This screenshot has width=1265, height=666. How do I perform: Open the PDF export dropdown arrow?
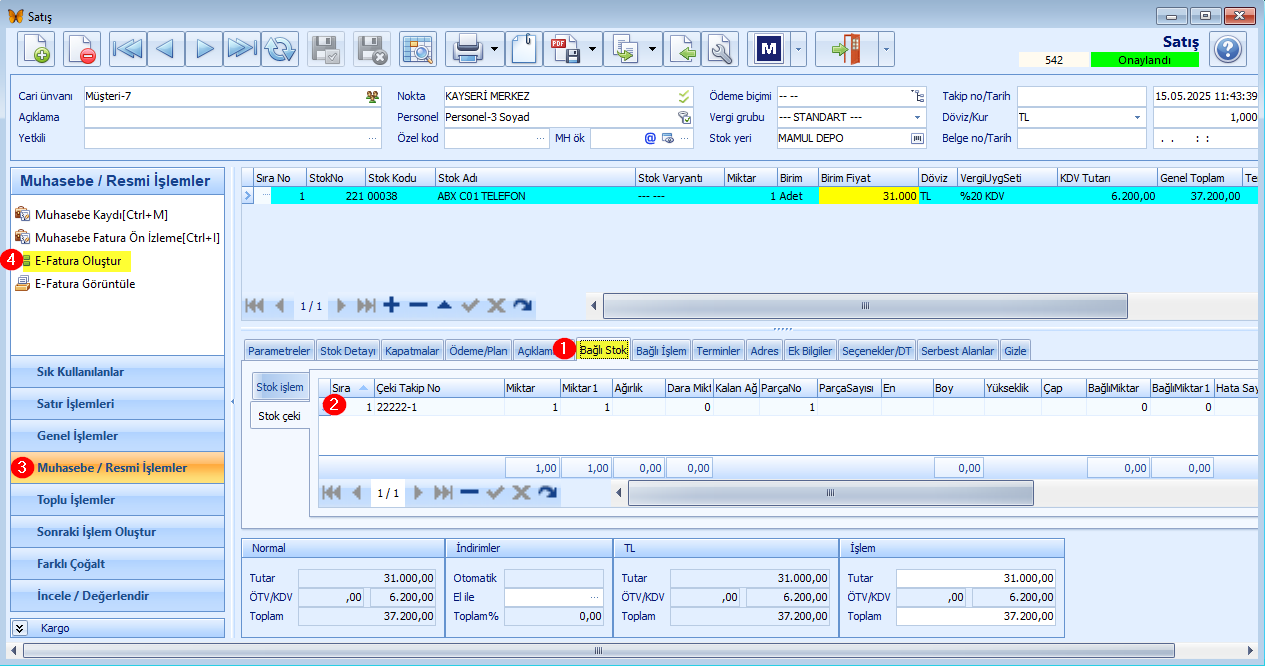click(592, 48)
